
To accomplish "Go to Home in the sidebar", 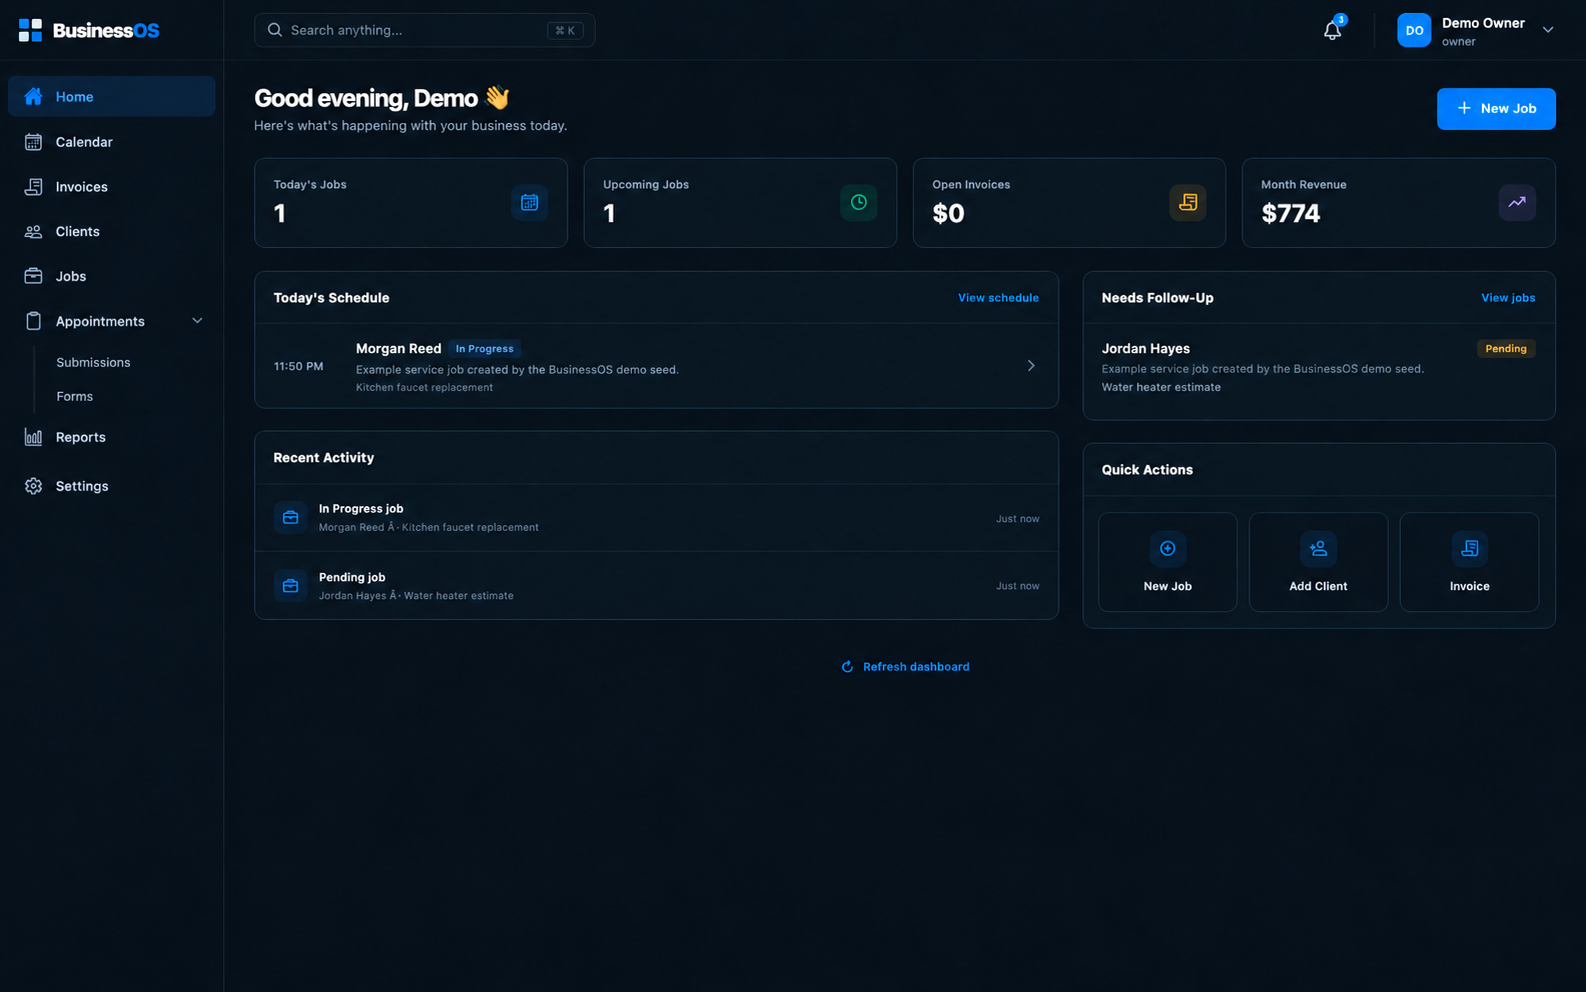I will [x=112, y=96].
